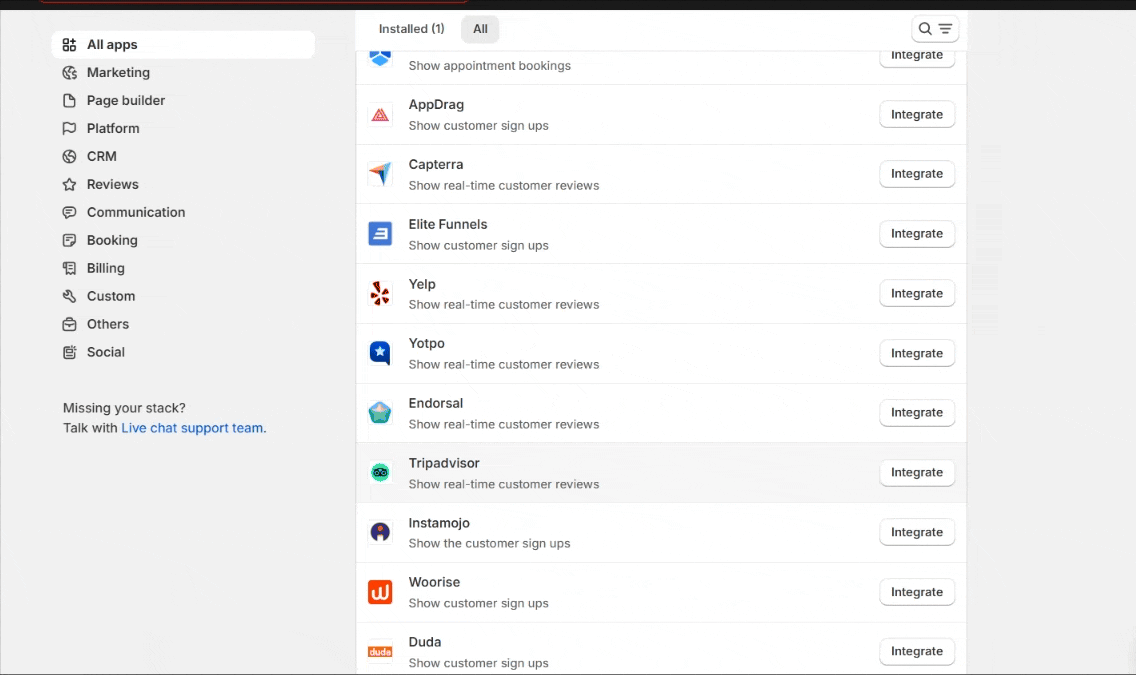
Task: Integrate the Elite Funnels app
Action: pos(917,234)
